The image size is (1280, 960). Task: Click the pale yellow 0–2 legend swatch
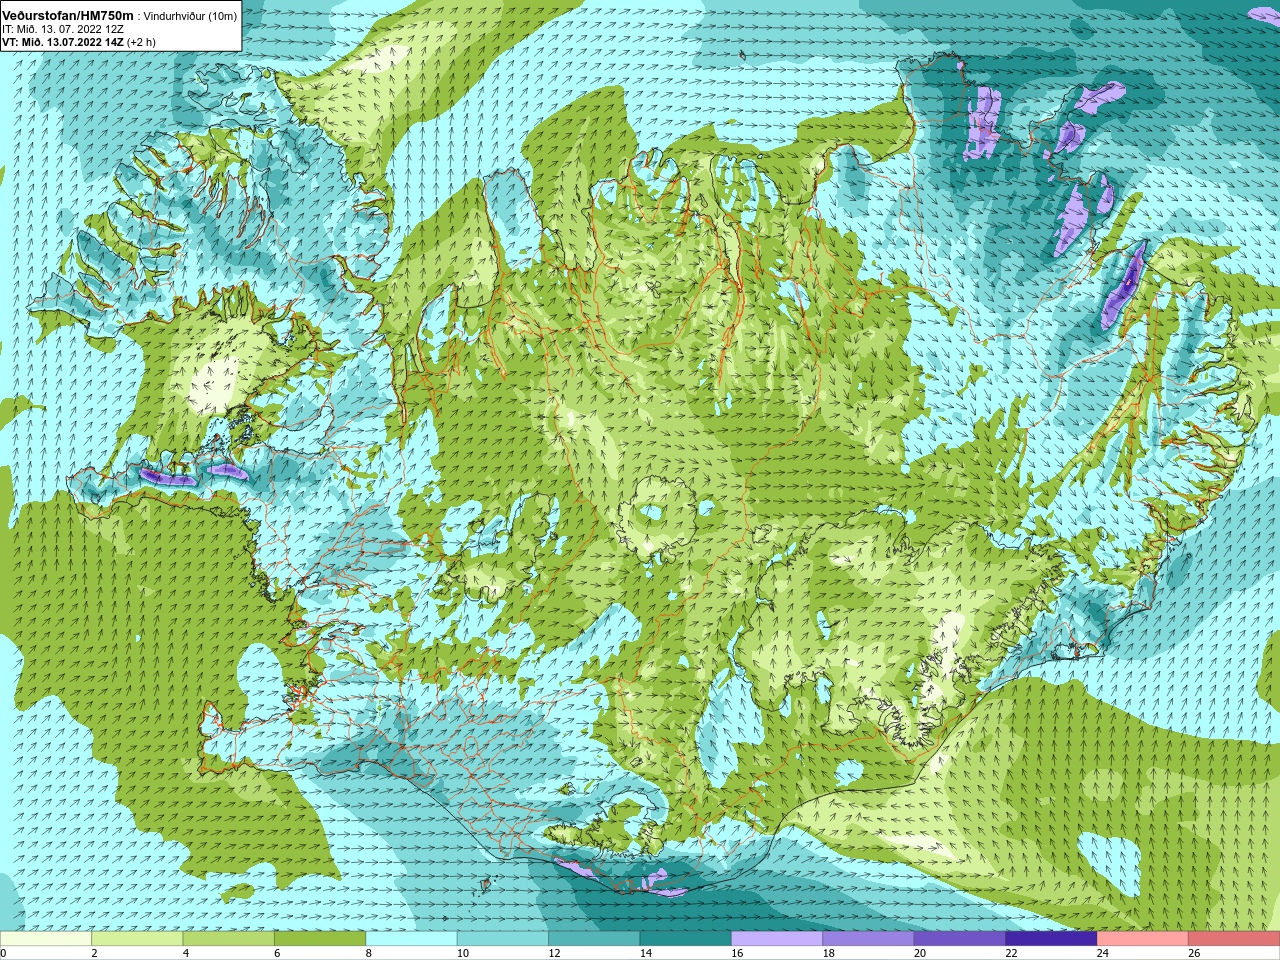pyautogui.click(x=46, y=940)
